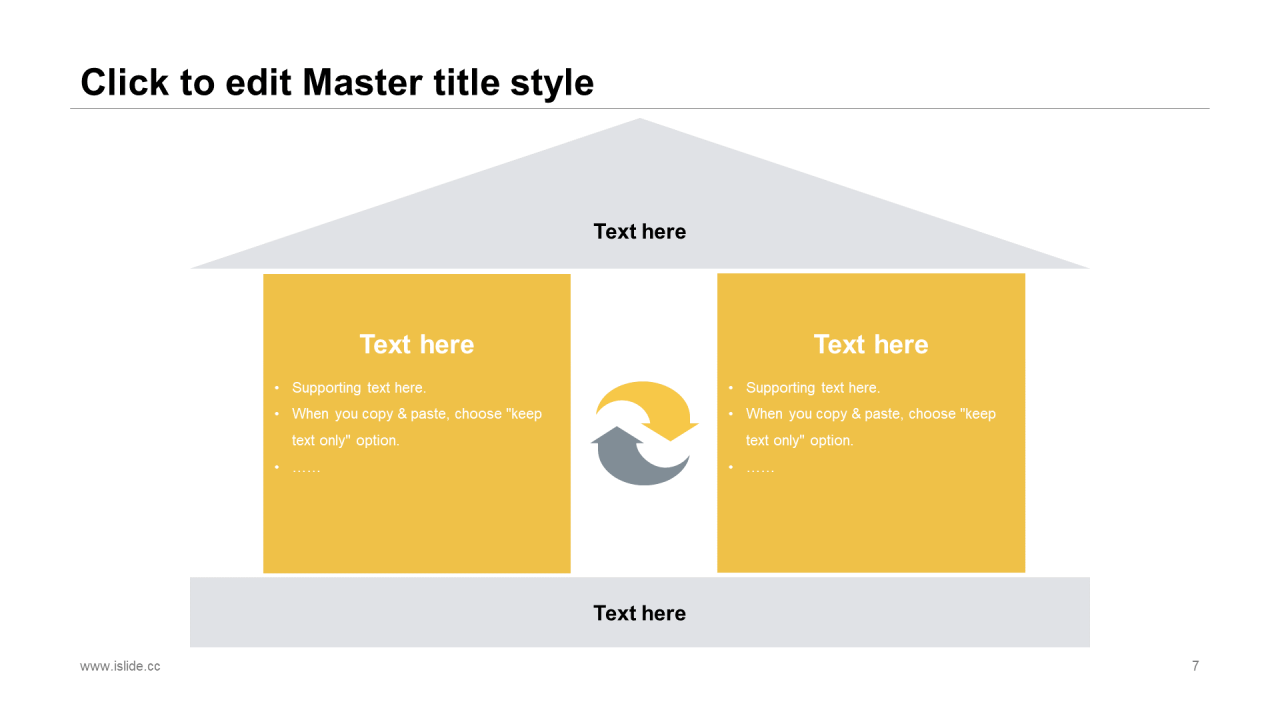Select "Text here" label inside the roof triangle

(x=640, y=231)
